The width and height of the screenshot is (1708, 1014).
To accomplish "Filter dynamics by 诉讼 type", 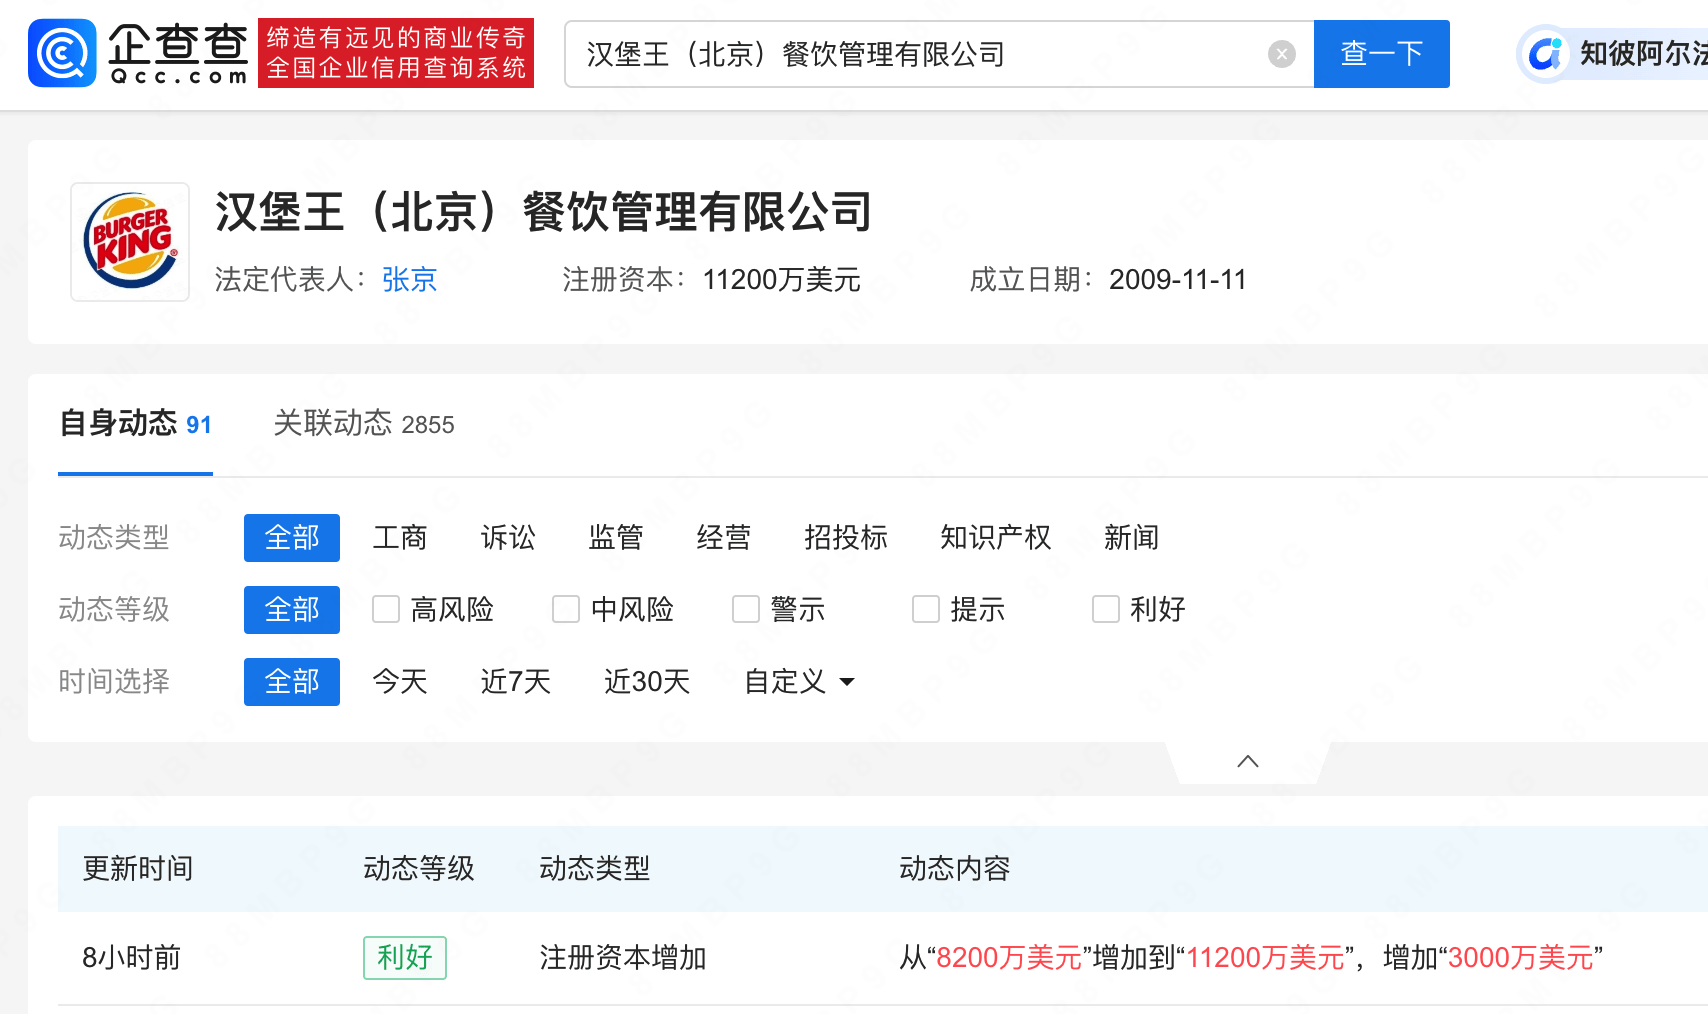I will [507, 538].
